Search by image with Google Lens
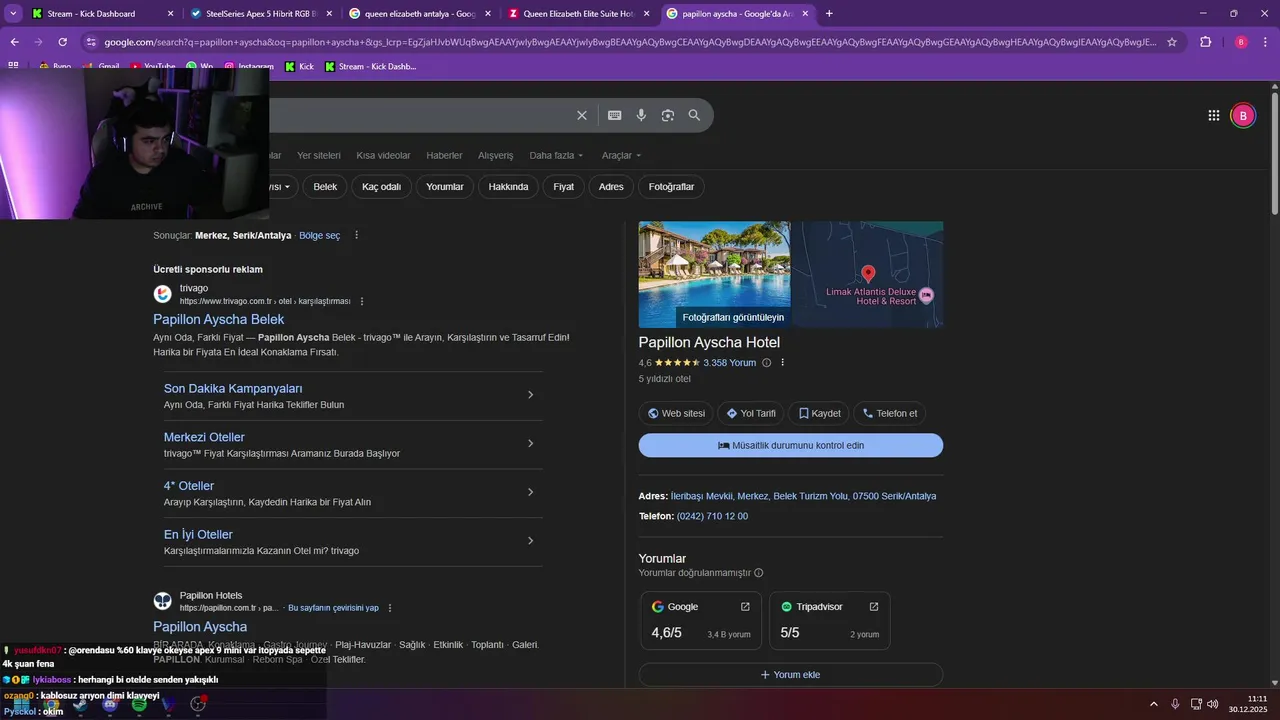The image size is (1280, 720). [668, 116]
